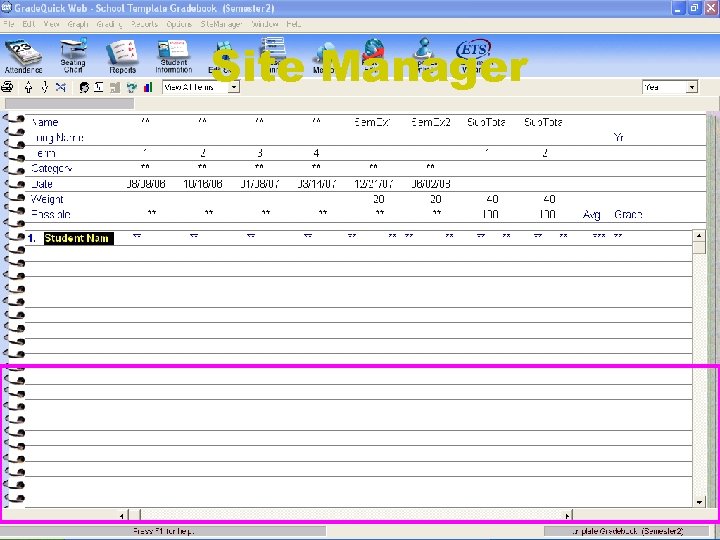Click the Category row label

[x=52, y=169]
